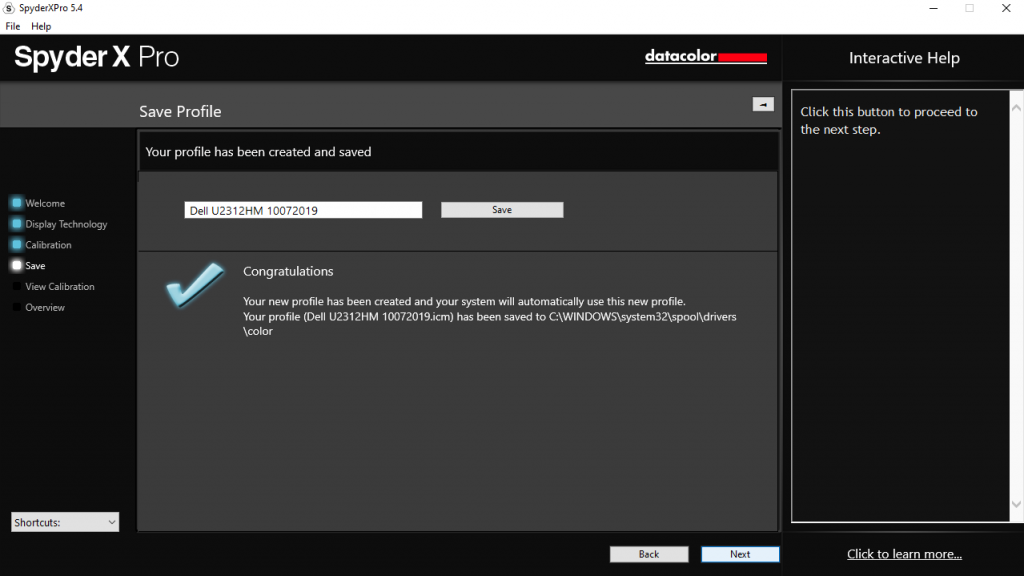1024x576 pixels.
Task: Collapse the Interactive Help panel button
Action: (763, 104)
